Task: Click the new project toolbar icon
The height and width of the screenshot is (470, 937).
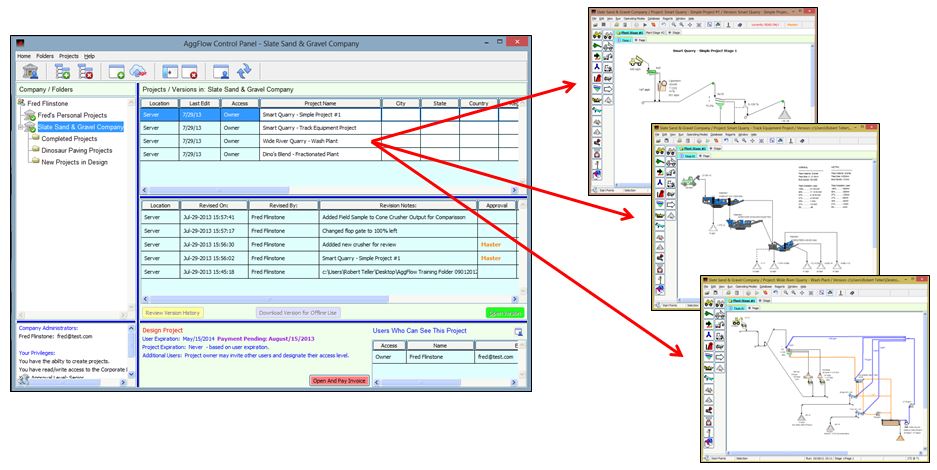Action: pos(116,72)
